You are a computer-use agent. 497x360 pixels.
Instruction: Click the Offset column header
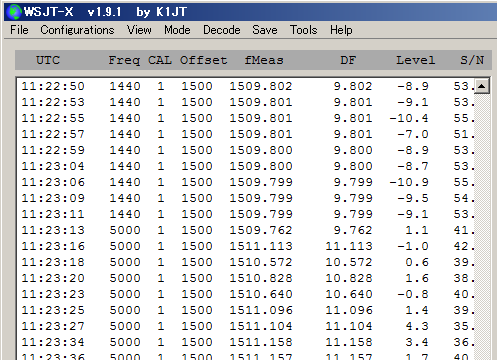[203, 60]
